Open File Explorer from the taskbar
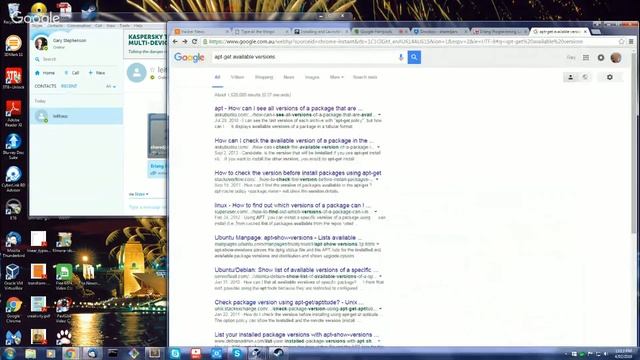Screen dimensions: 640x360 click(31, 353)
